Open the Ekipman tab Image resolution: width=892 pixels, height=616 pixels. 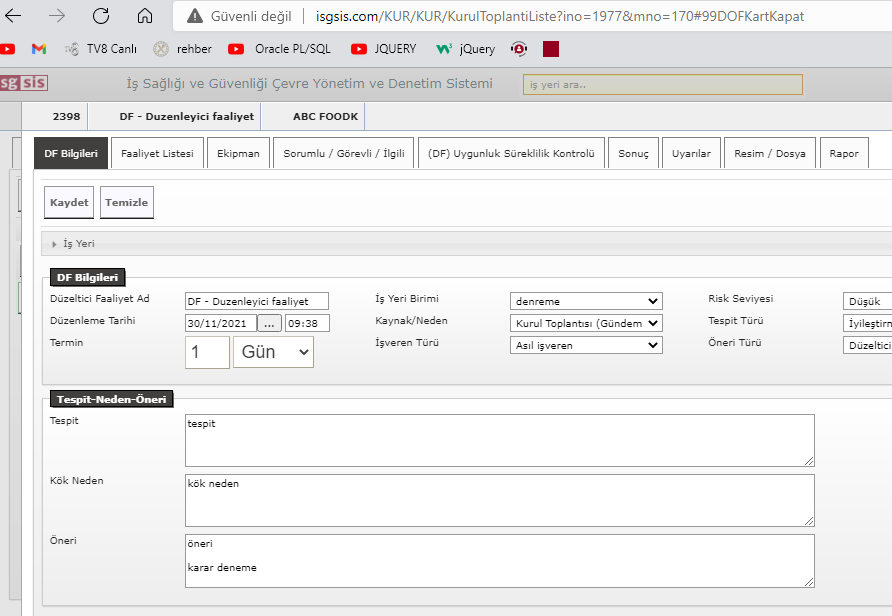[239, 153]
